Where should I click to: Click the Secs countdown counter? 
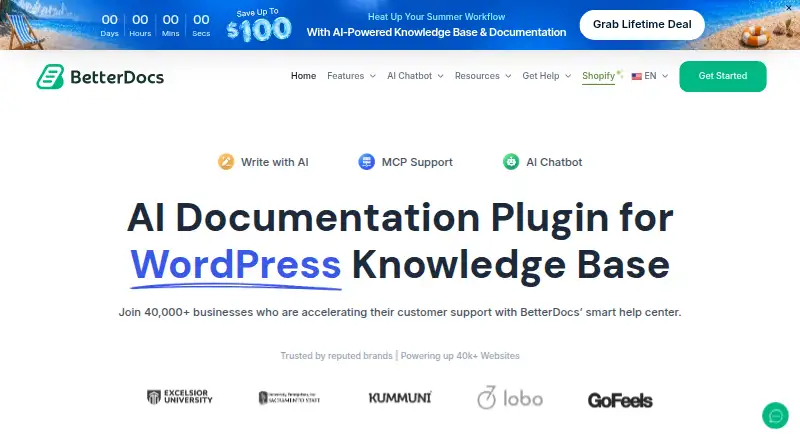tap(201, 25)
